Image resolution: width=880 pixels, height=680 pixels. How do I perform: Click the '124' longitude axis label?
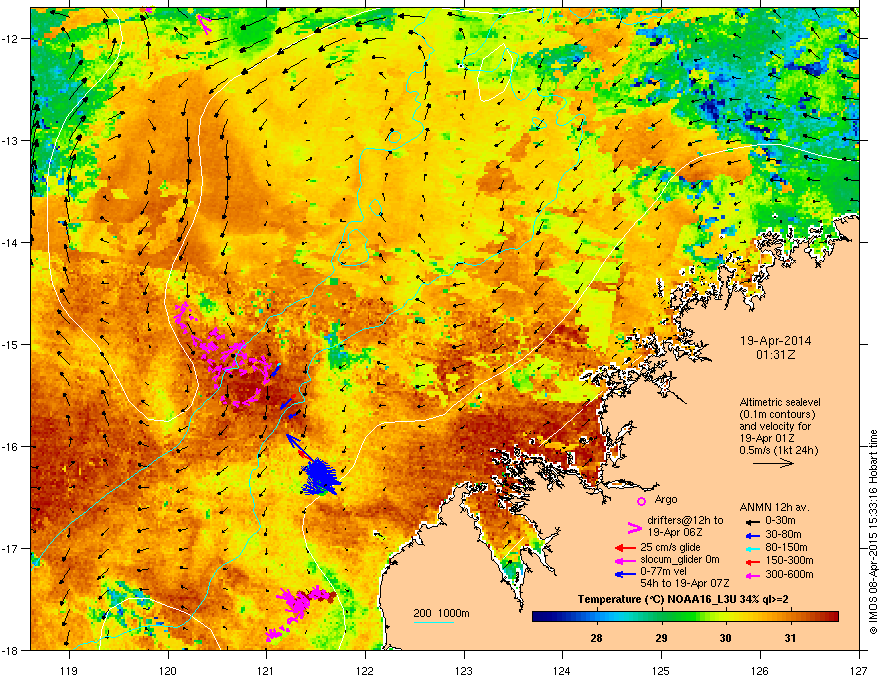pos(562,670)
